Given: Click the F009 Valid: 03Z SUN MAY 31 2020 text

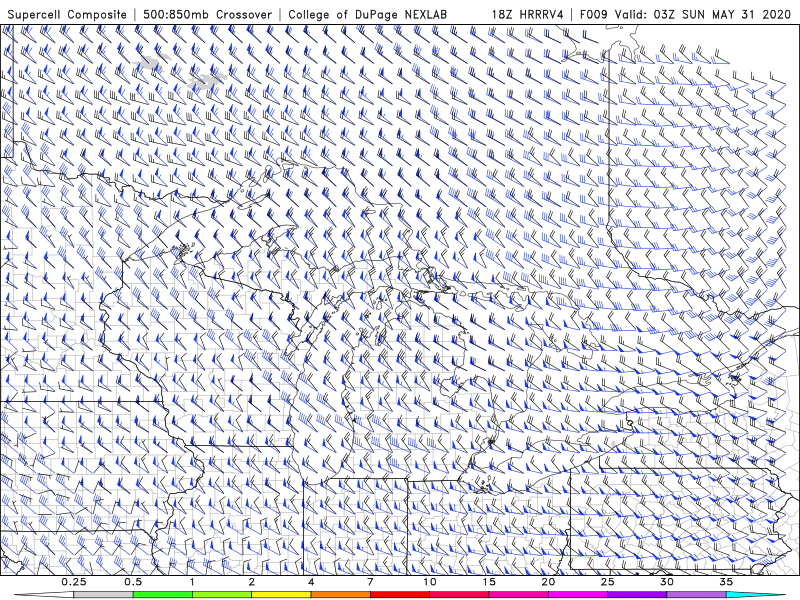Looking at the screenshot, I should coord(685,14).
